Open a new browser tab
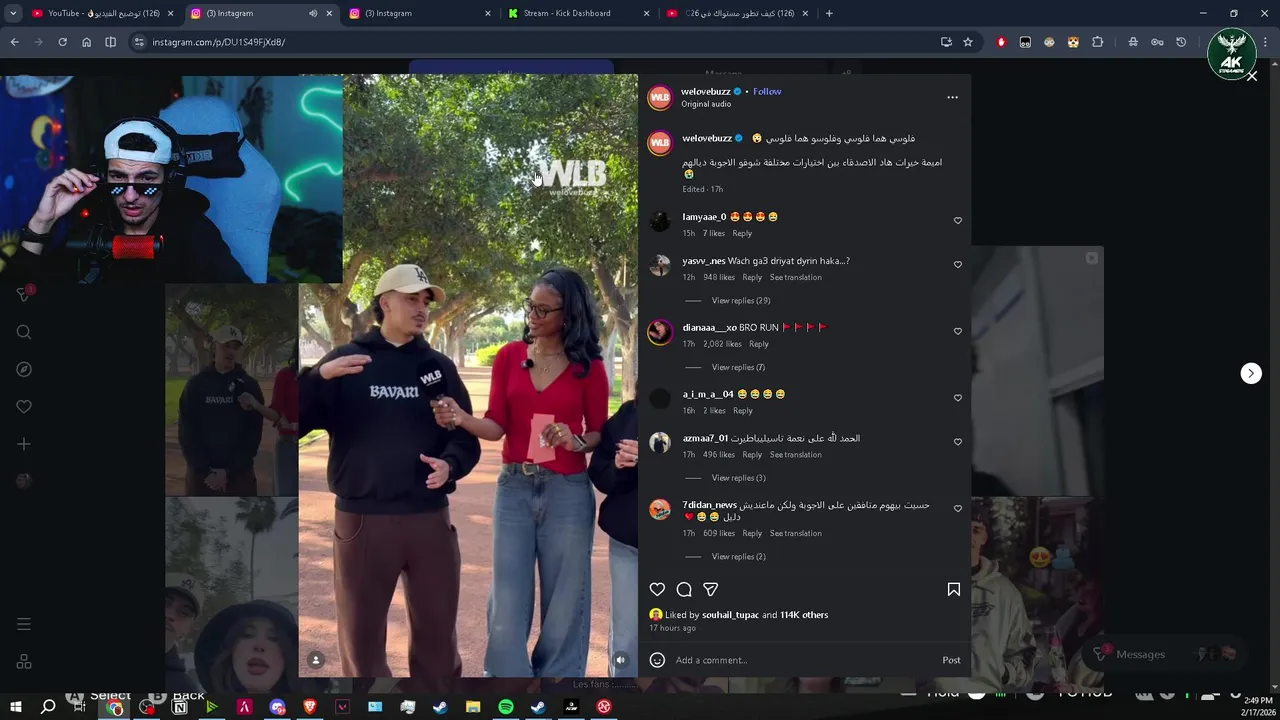This screenshot has width=1280, height=720. (x=829, y=13)
